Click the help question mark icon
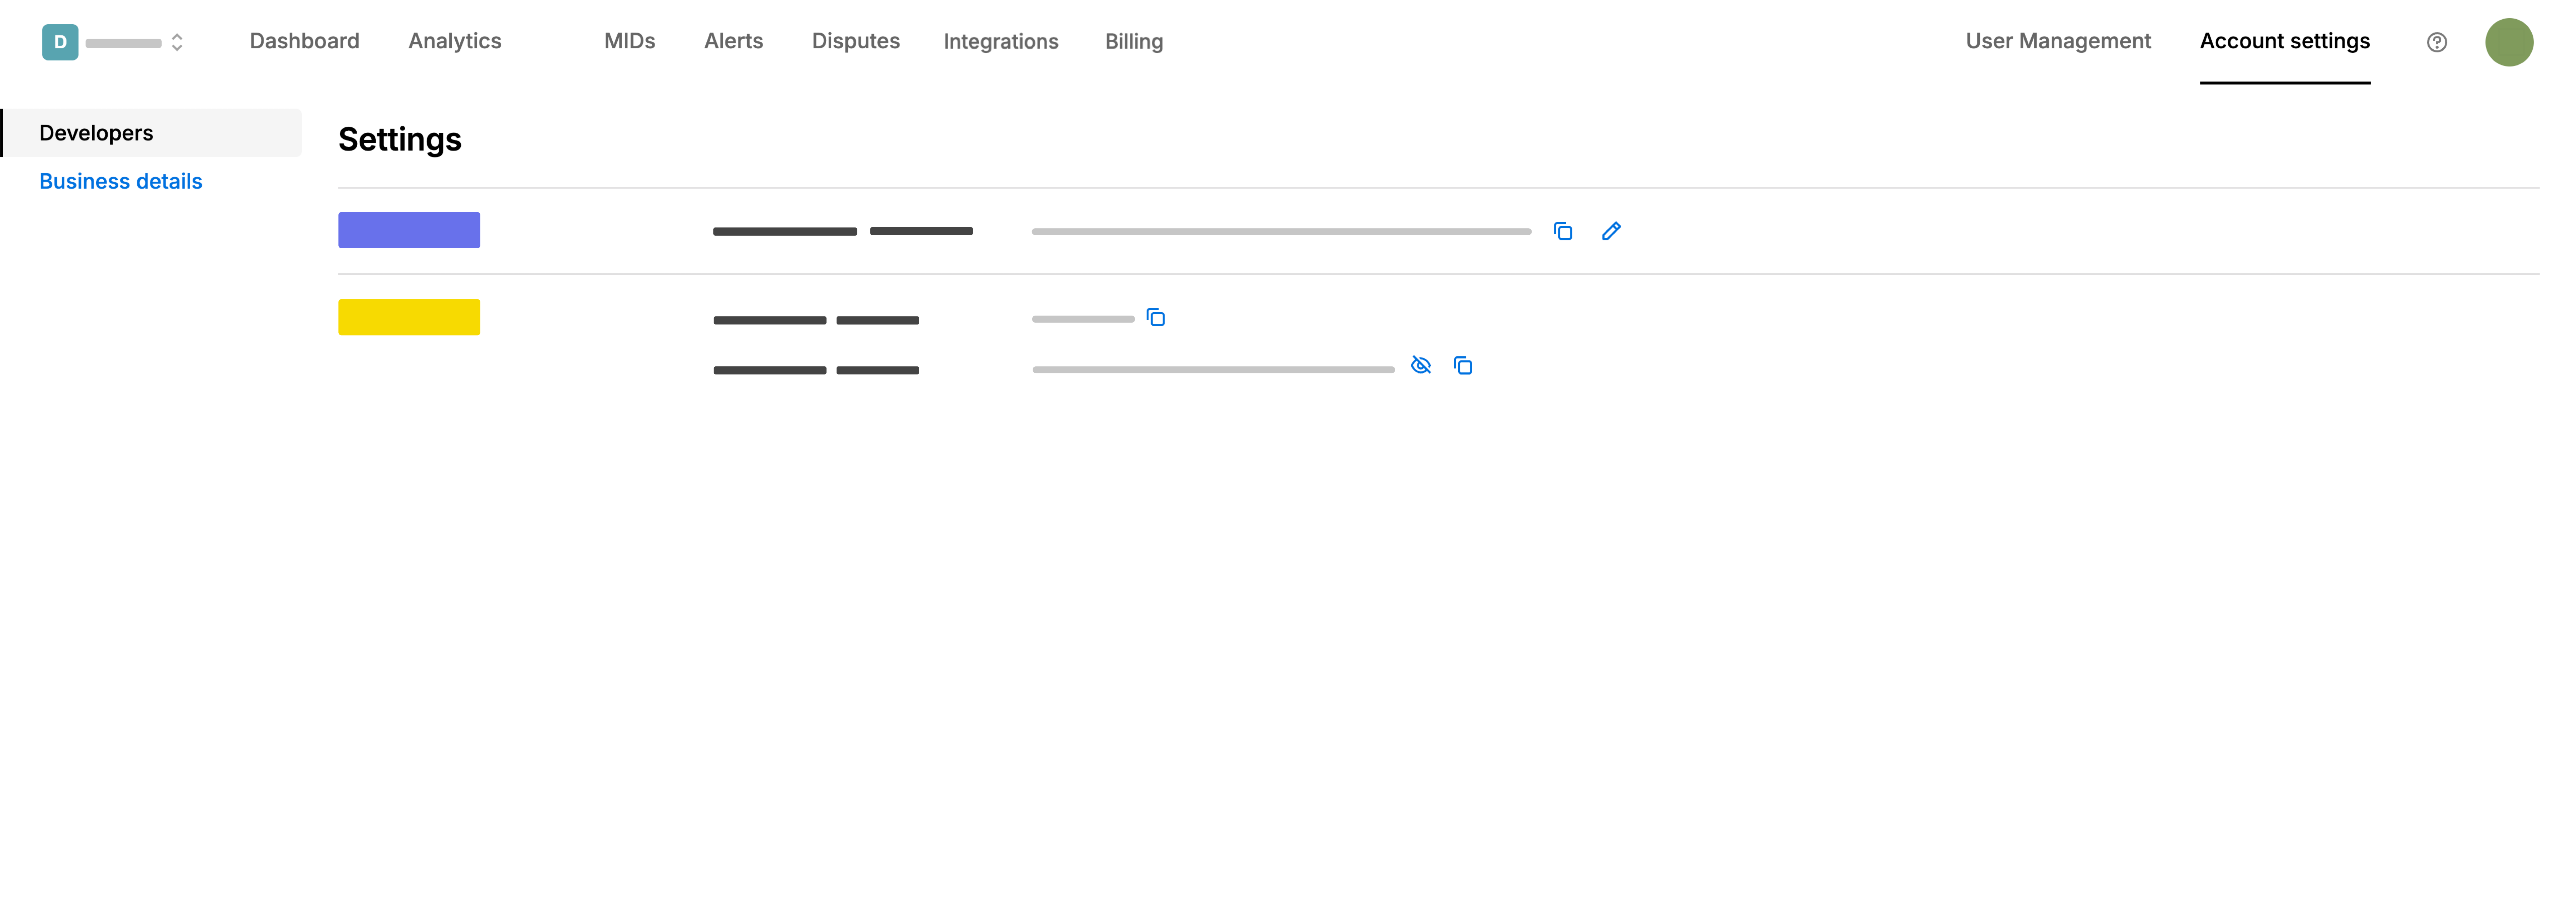 (x=2436, y=42)
